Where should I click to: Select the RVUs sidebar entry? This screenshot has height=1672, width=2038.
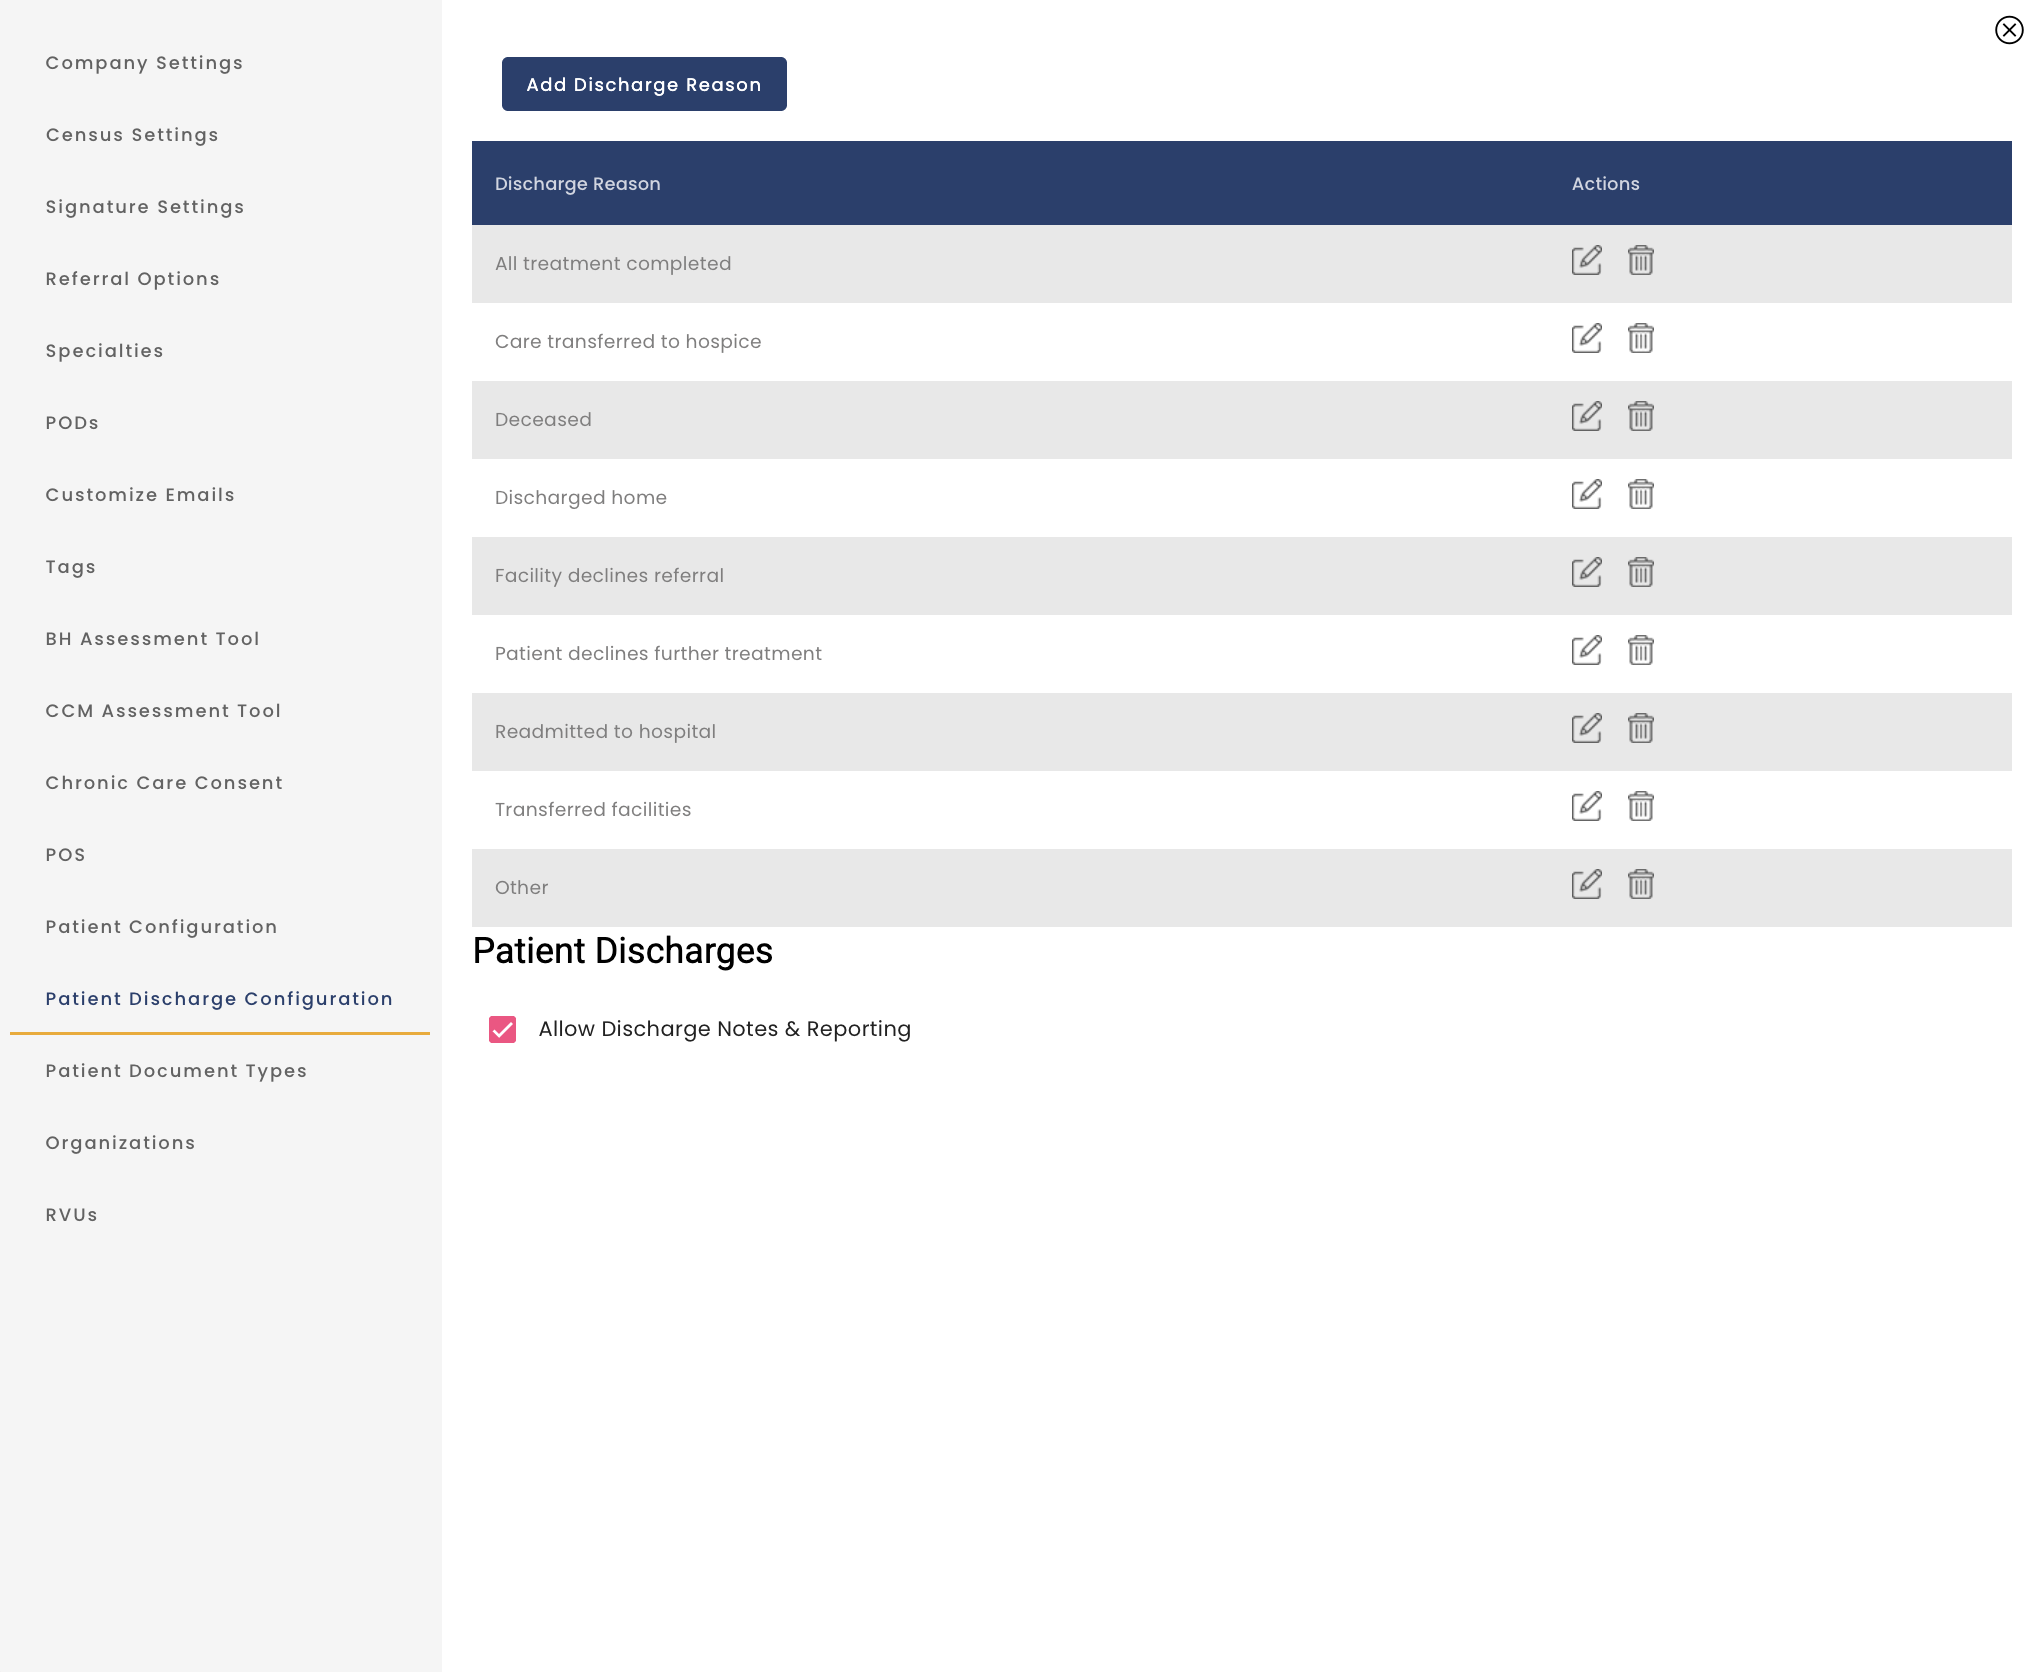[x=70, y=1214]
